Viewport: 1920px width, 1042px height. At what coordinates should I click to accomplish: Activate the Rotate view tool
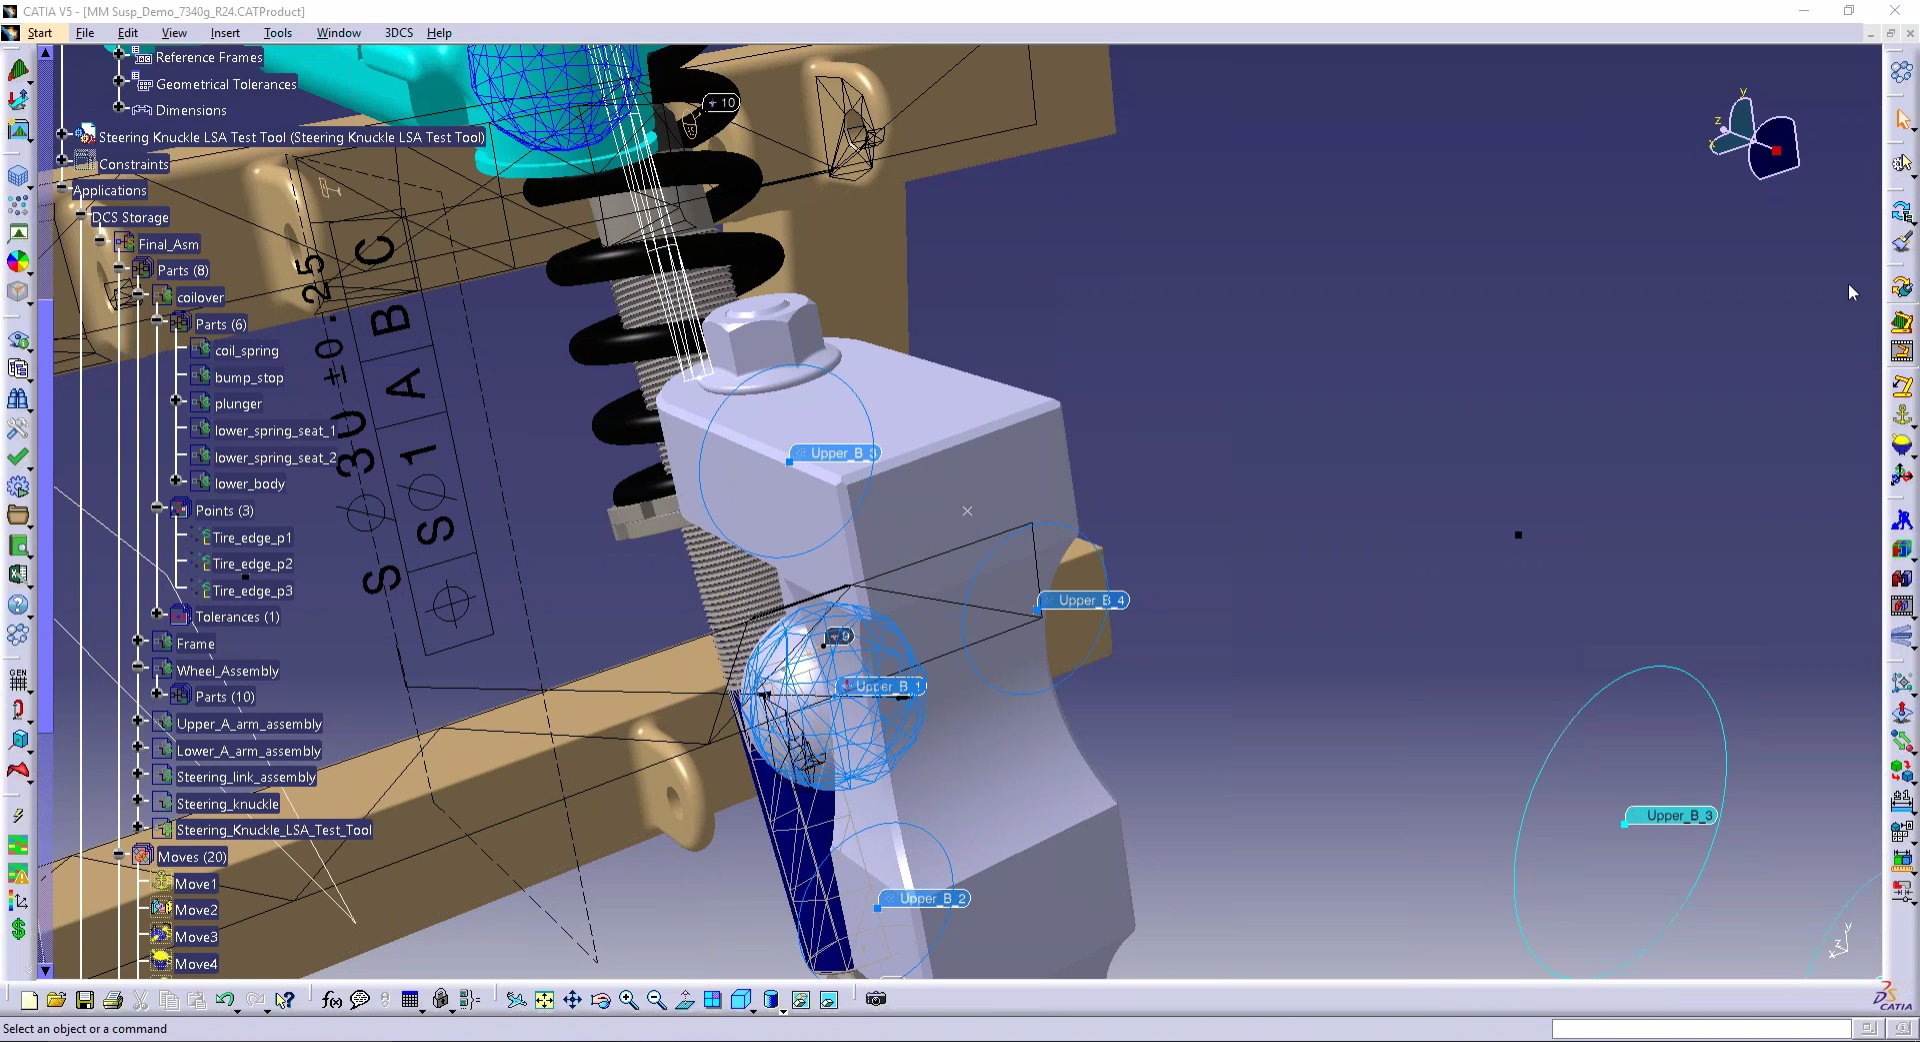pyautogui.click(x=600, y=1000)
